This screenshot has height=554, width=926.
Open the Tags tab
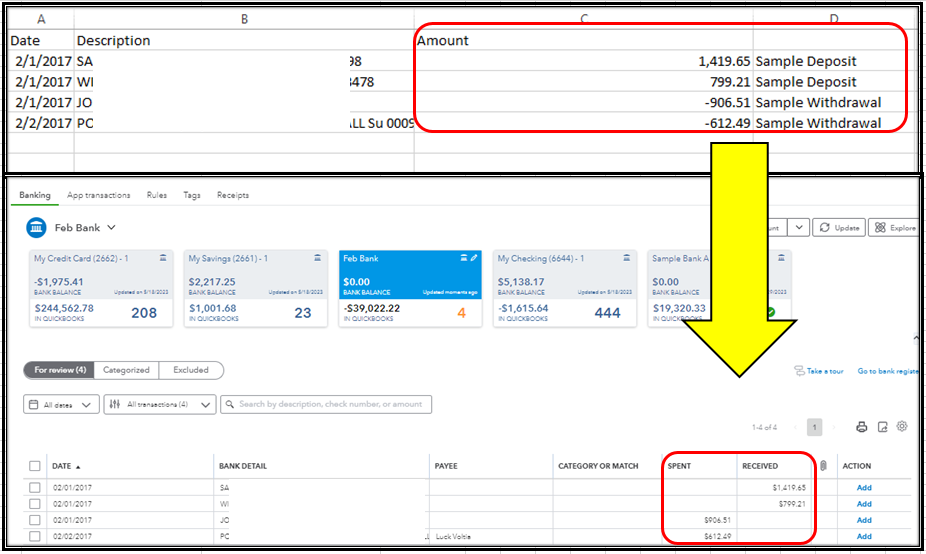[191, 195]
